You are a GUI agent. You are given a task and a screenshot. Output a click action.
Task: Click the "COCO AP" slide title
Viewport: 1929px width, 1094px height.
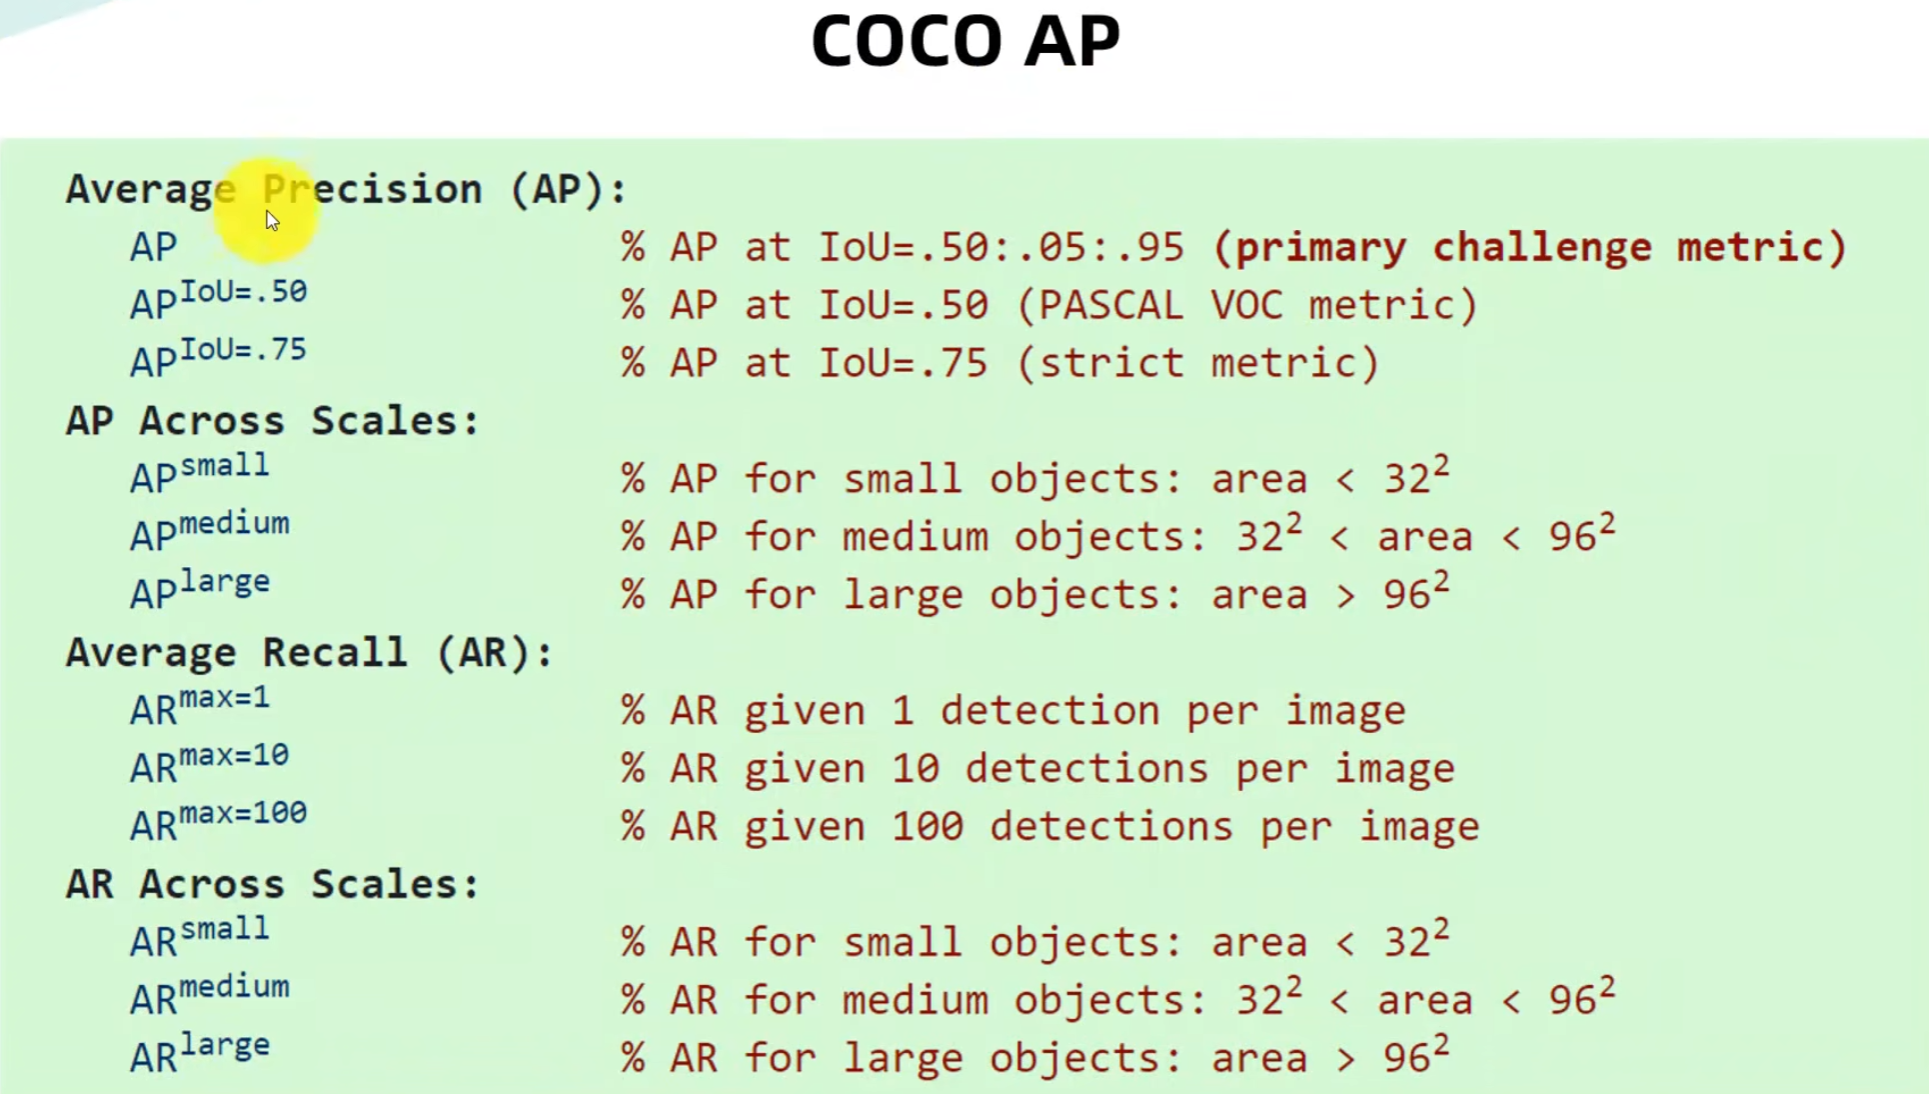coord(965,42)
